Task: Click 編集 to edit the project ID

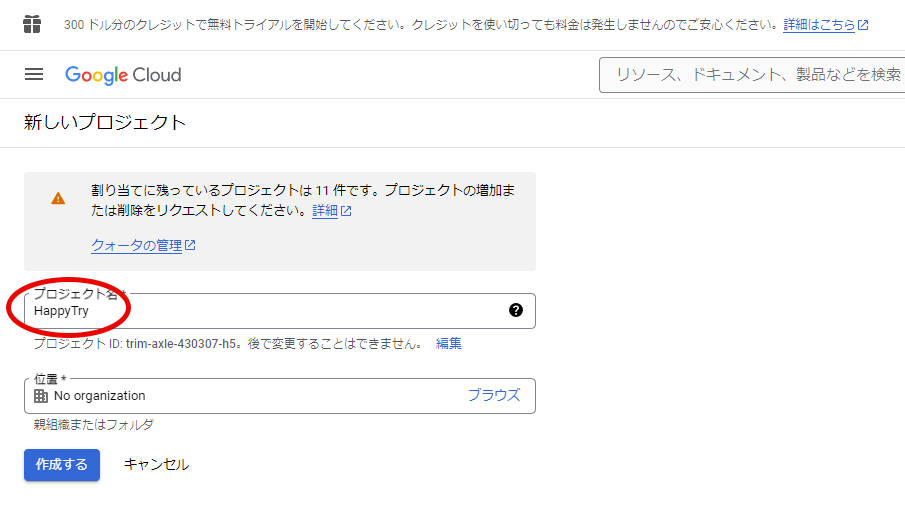Action: tap(449, 343)
